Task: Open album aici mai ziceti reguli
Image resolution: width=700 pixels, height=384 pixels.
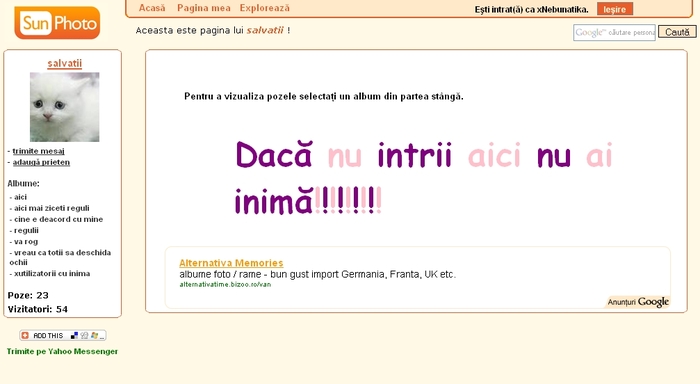Action: tap(51, 208)
